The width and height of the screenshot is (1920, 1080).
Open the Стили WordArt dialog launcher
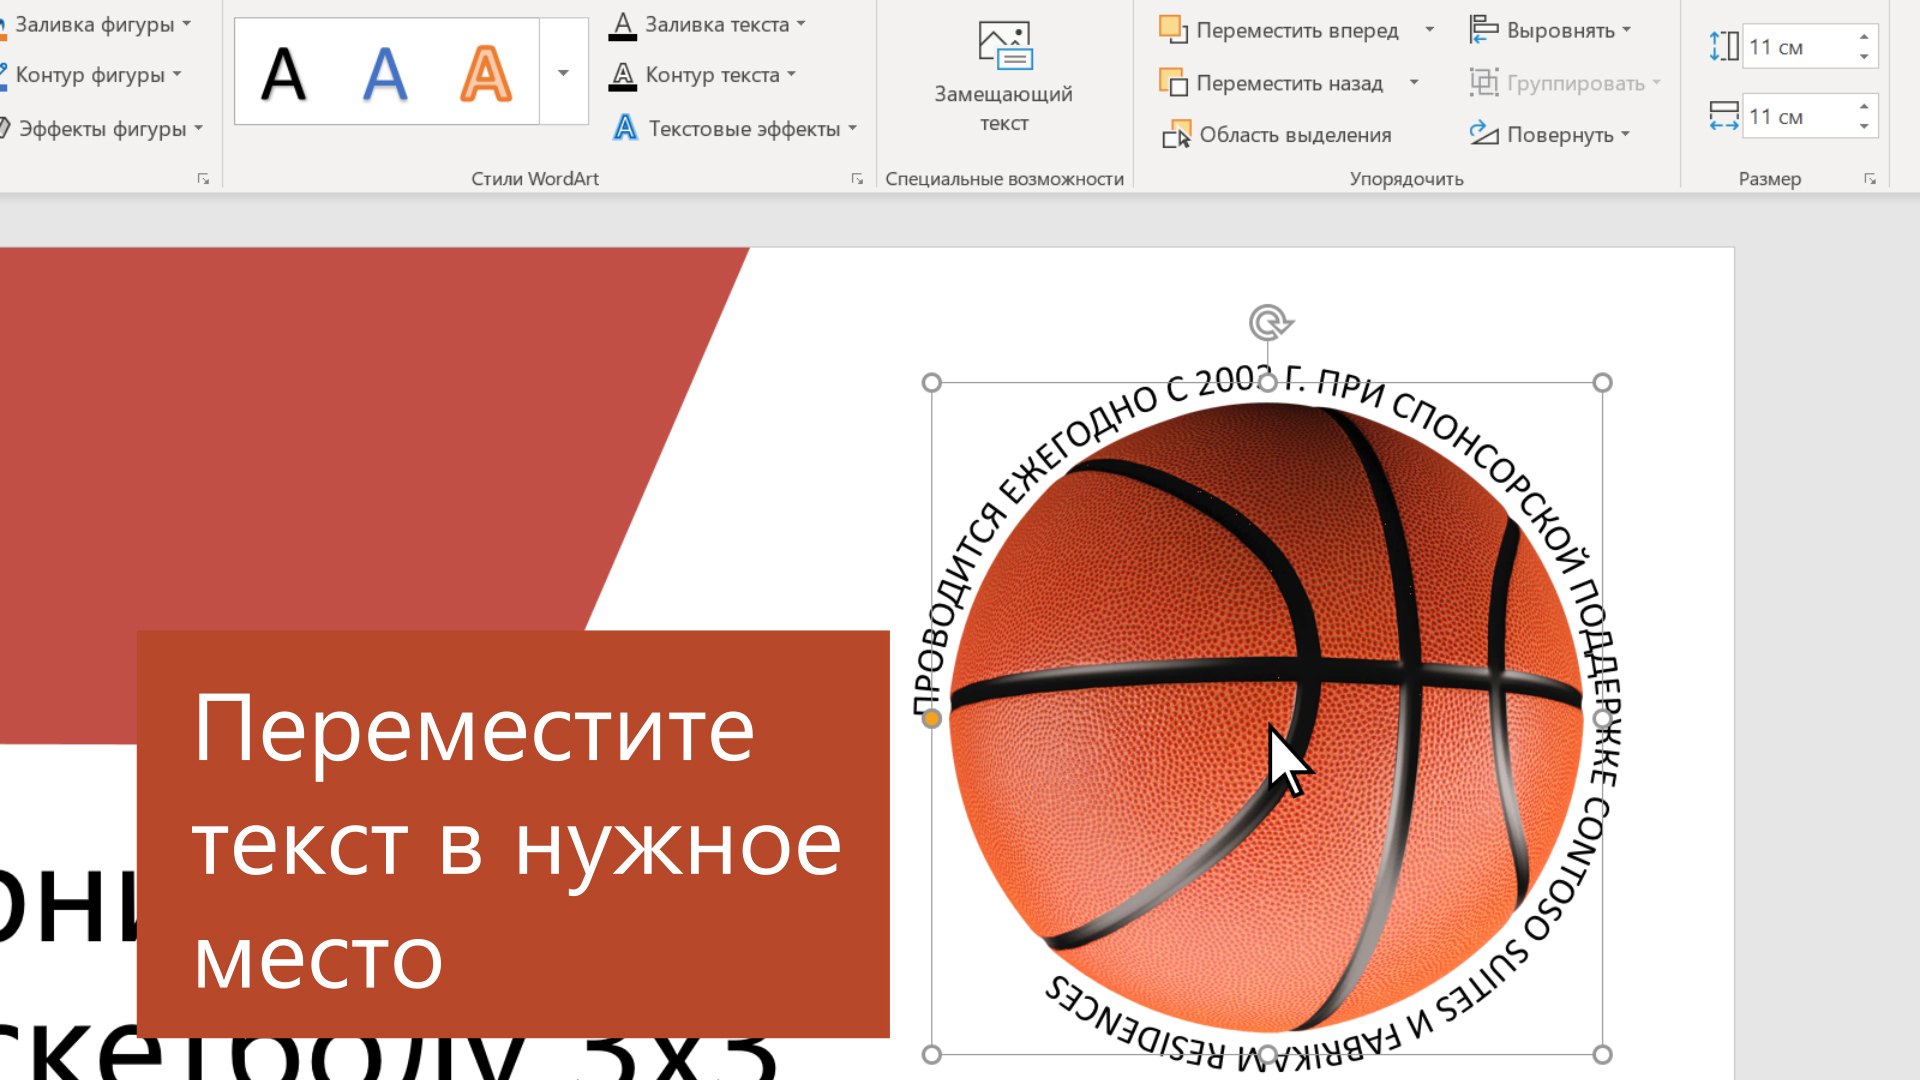857,179
